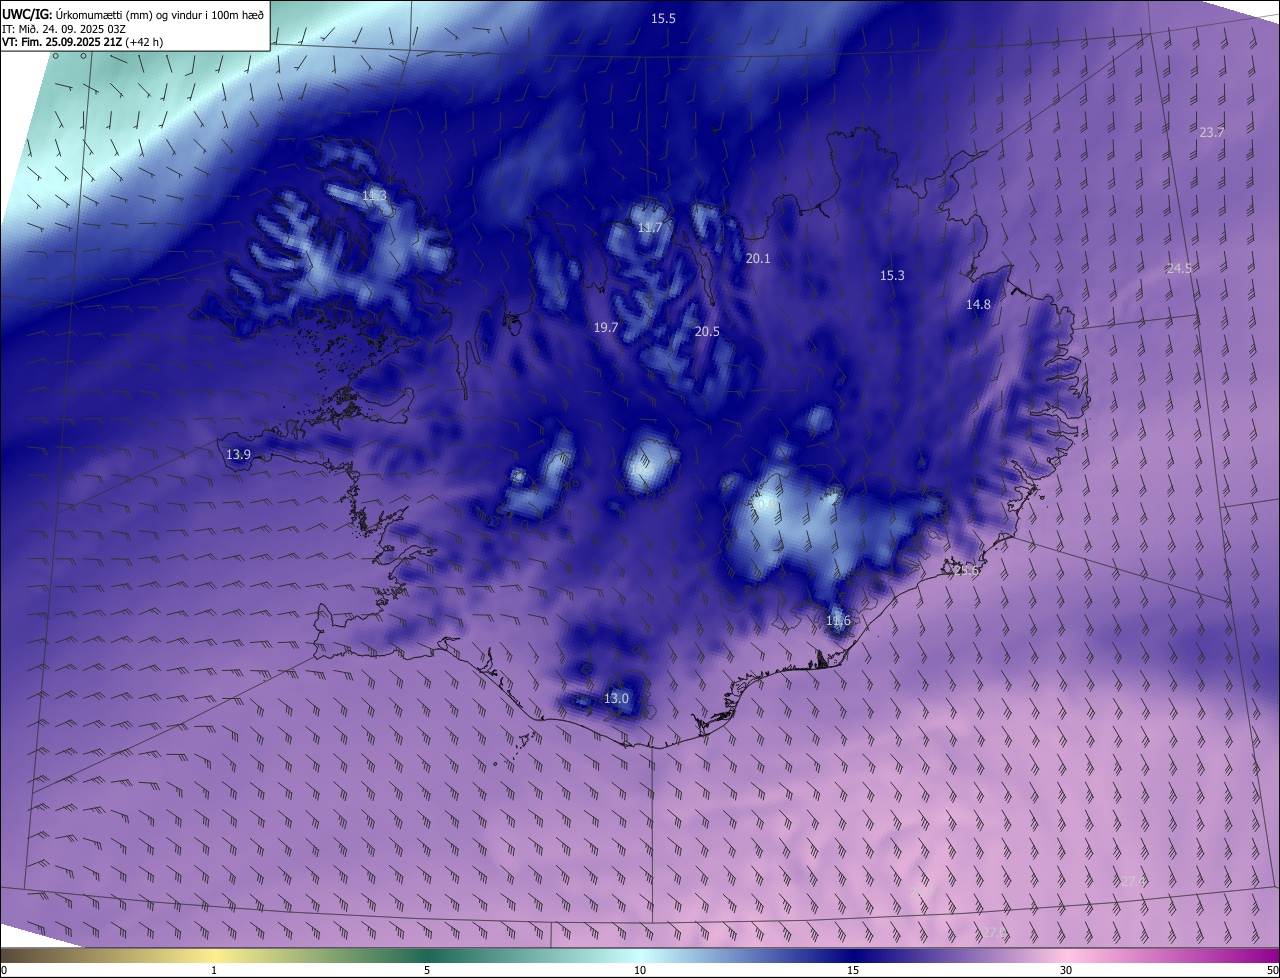Screen dimensions: 1280x978
Task: Click the 20.1 value label on the map
Action: pos(758,258)
